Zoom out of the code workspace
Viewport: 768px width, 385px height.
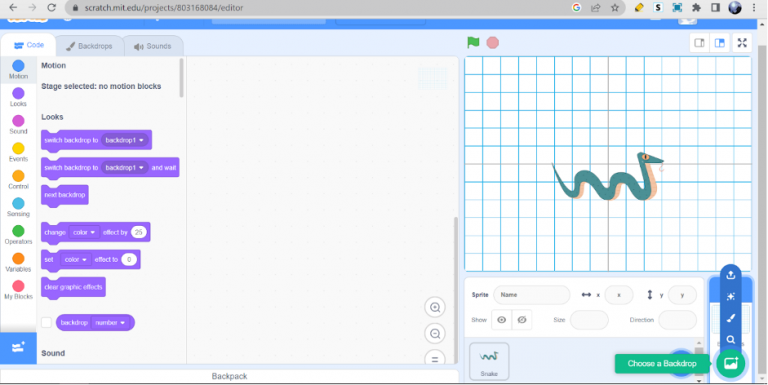pyautogui.click(x=434, y=334)
